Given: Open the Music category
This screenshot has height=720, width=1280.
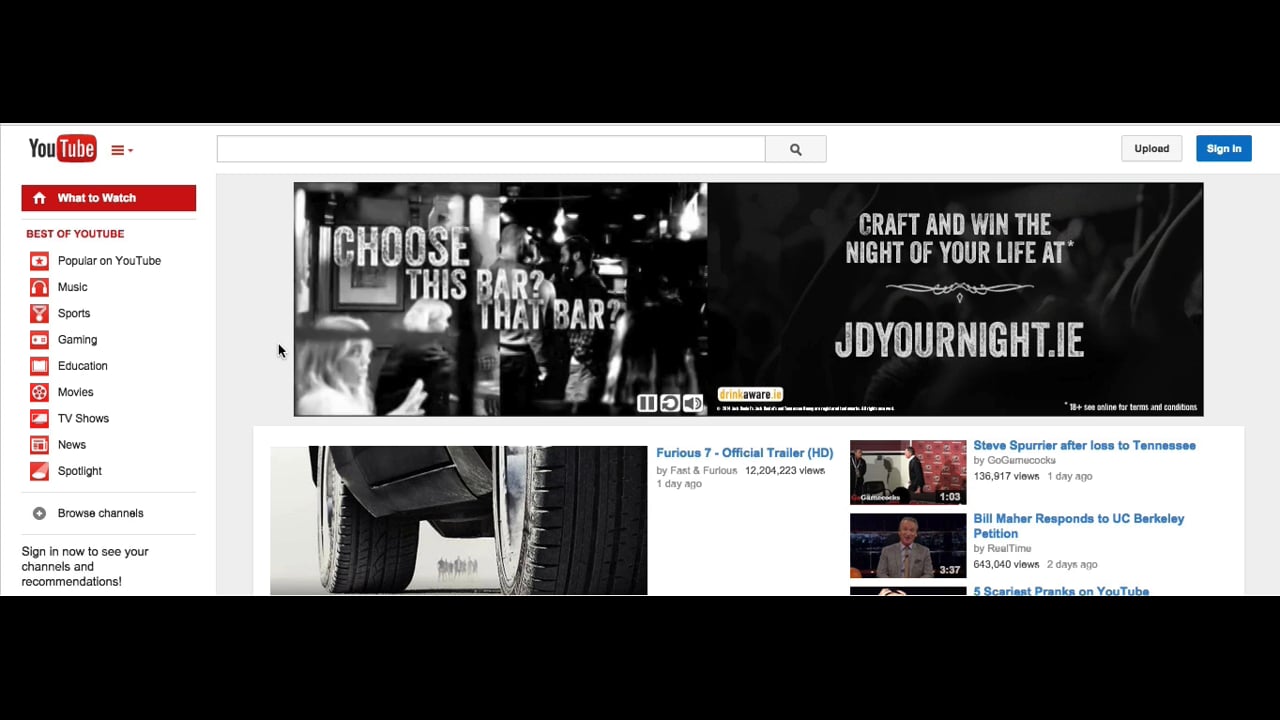Looking at the screenshot, I should 72,287.
